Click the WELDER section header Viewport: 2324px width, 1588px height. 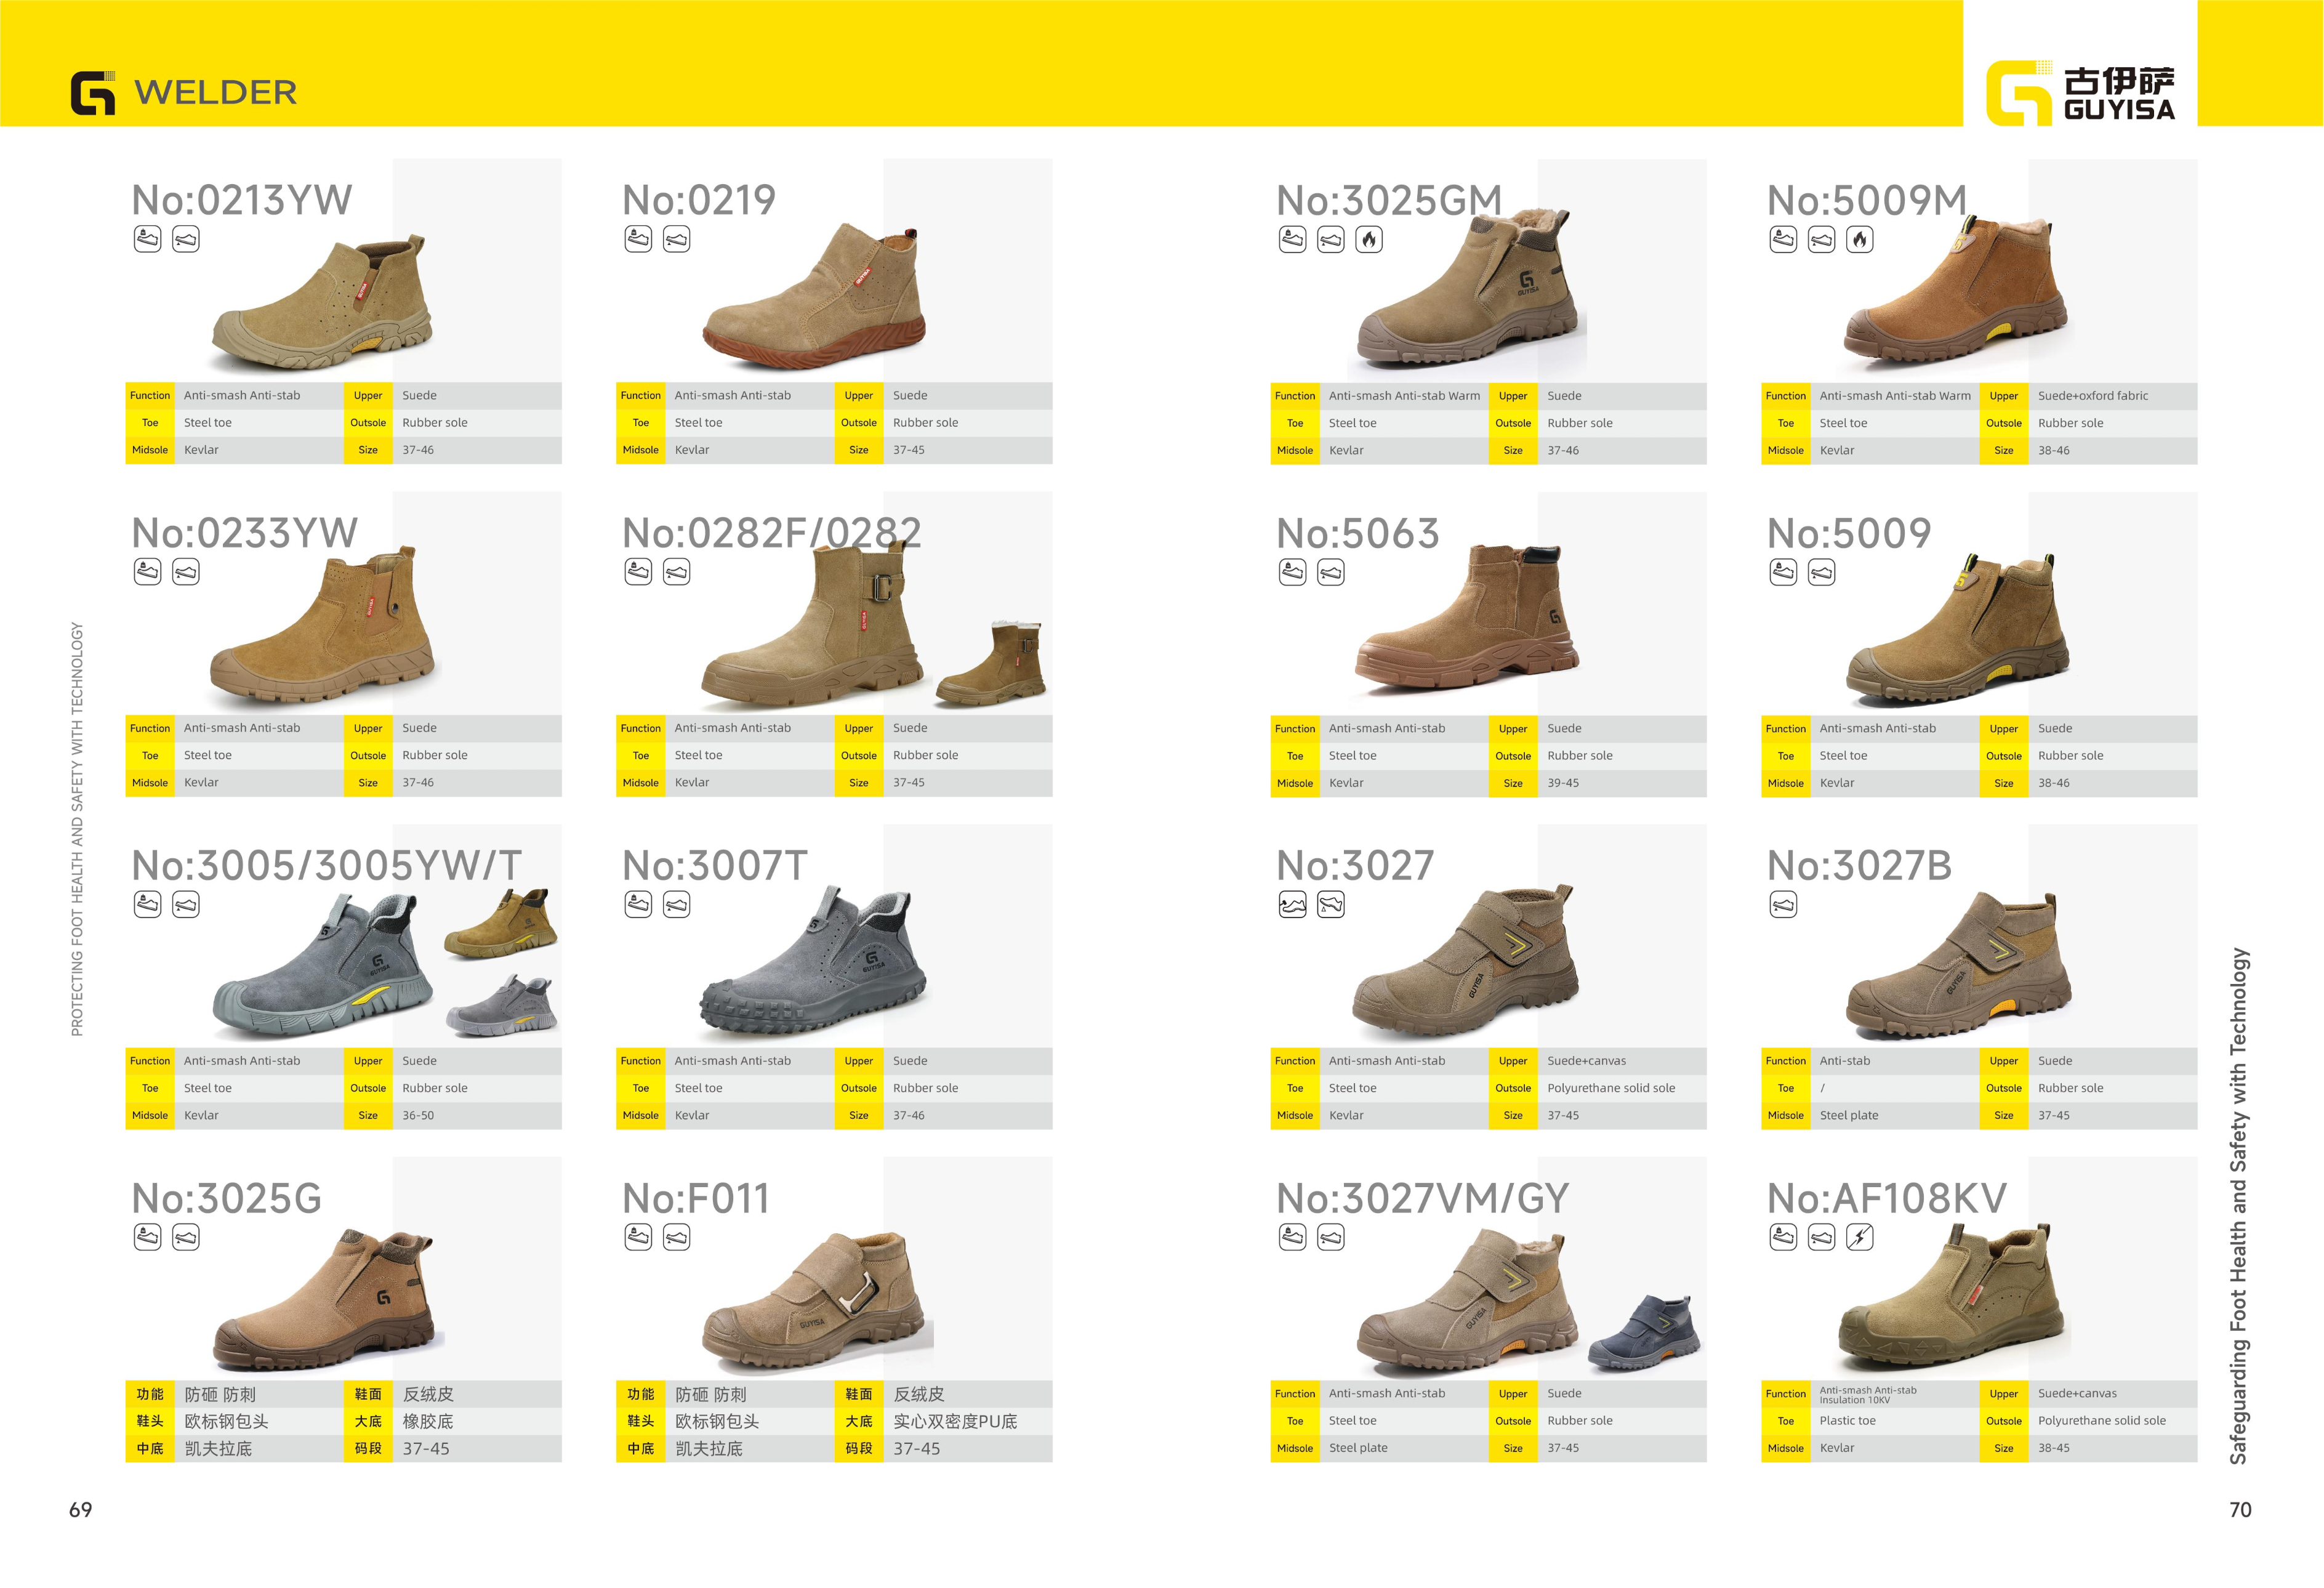pos(215,92)
